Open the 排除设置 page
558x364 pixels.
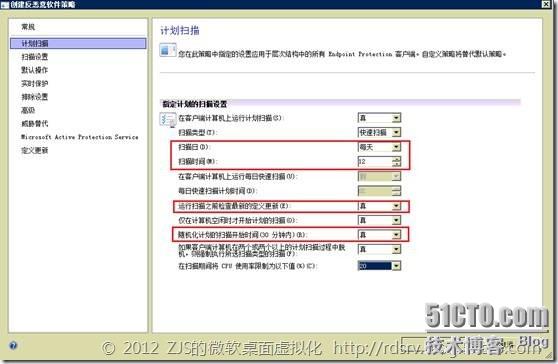point(35,97)
